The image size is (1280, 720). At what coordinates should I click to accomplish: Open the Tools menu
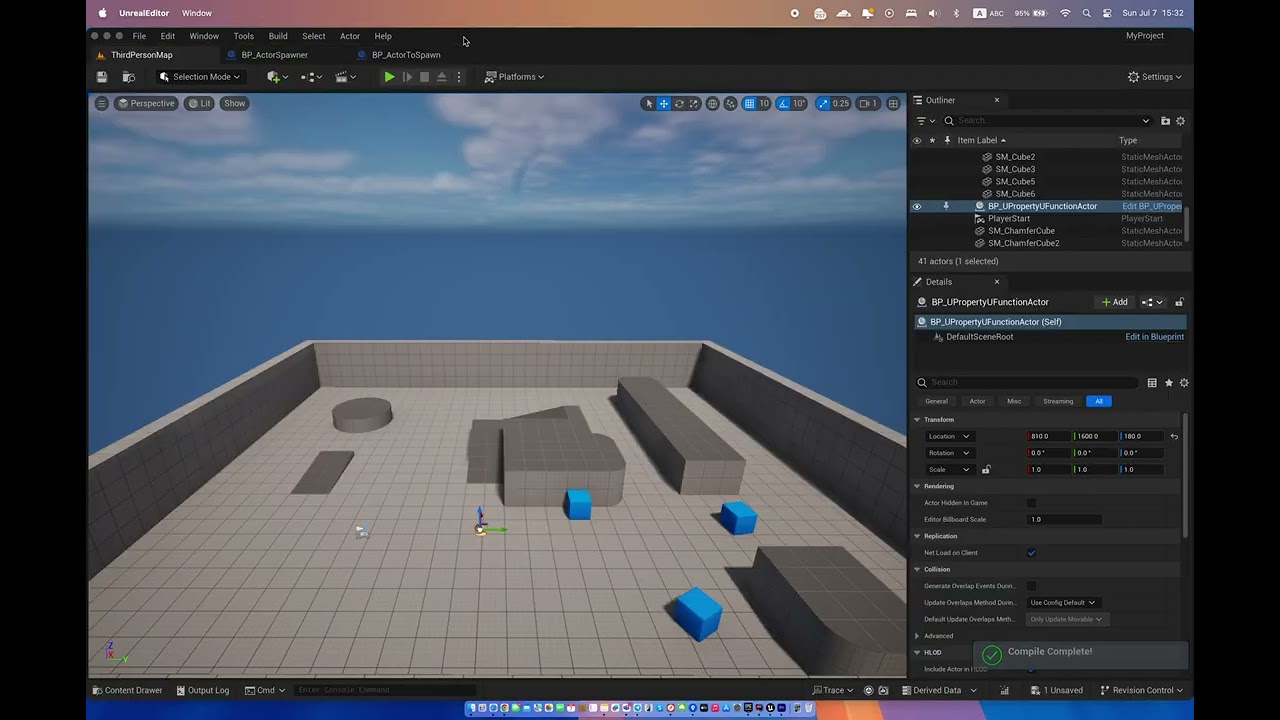pyautogui.click(x=244, y=36)
